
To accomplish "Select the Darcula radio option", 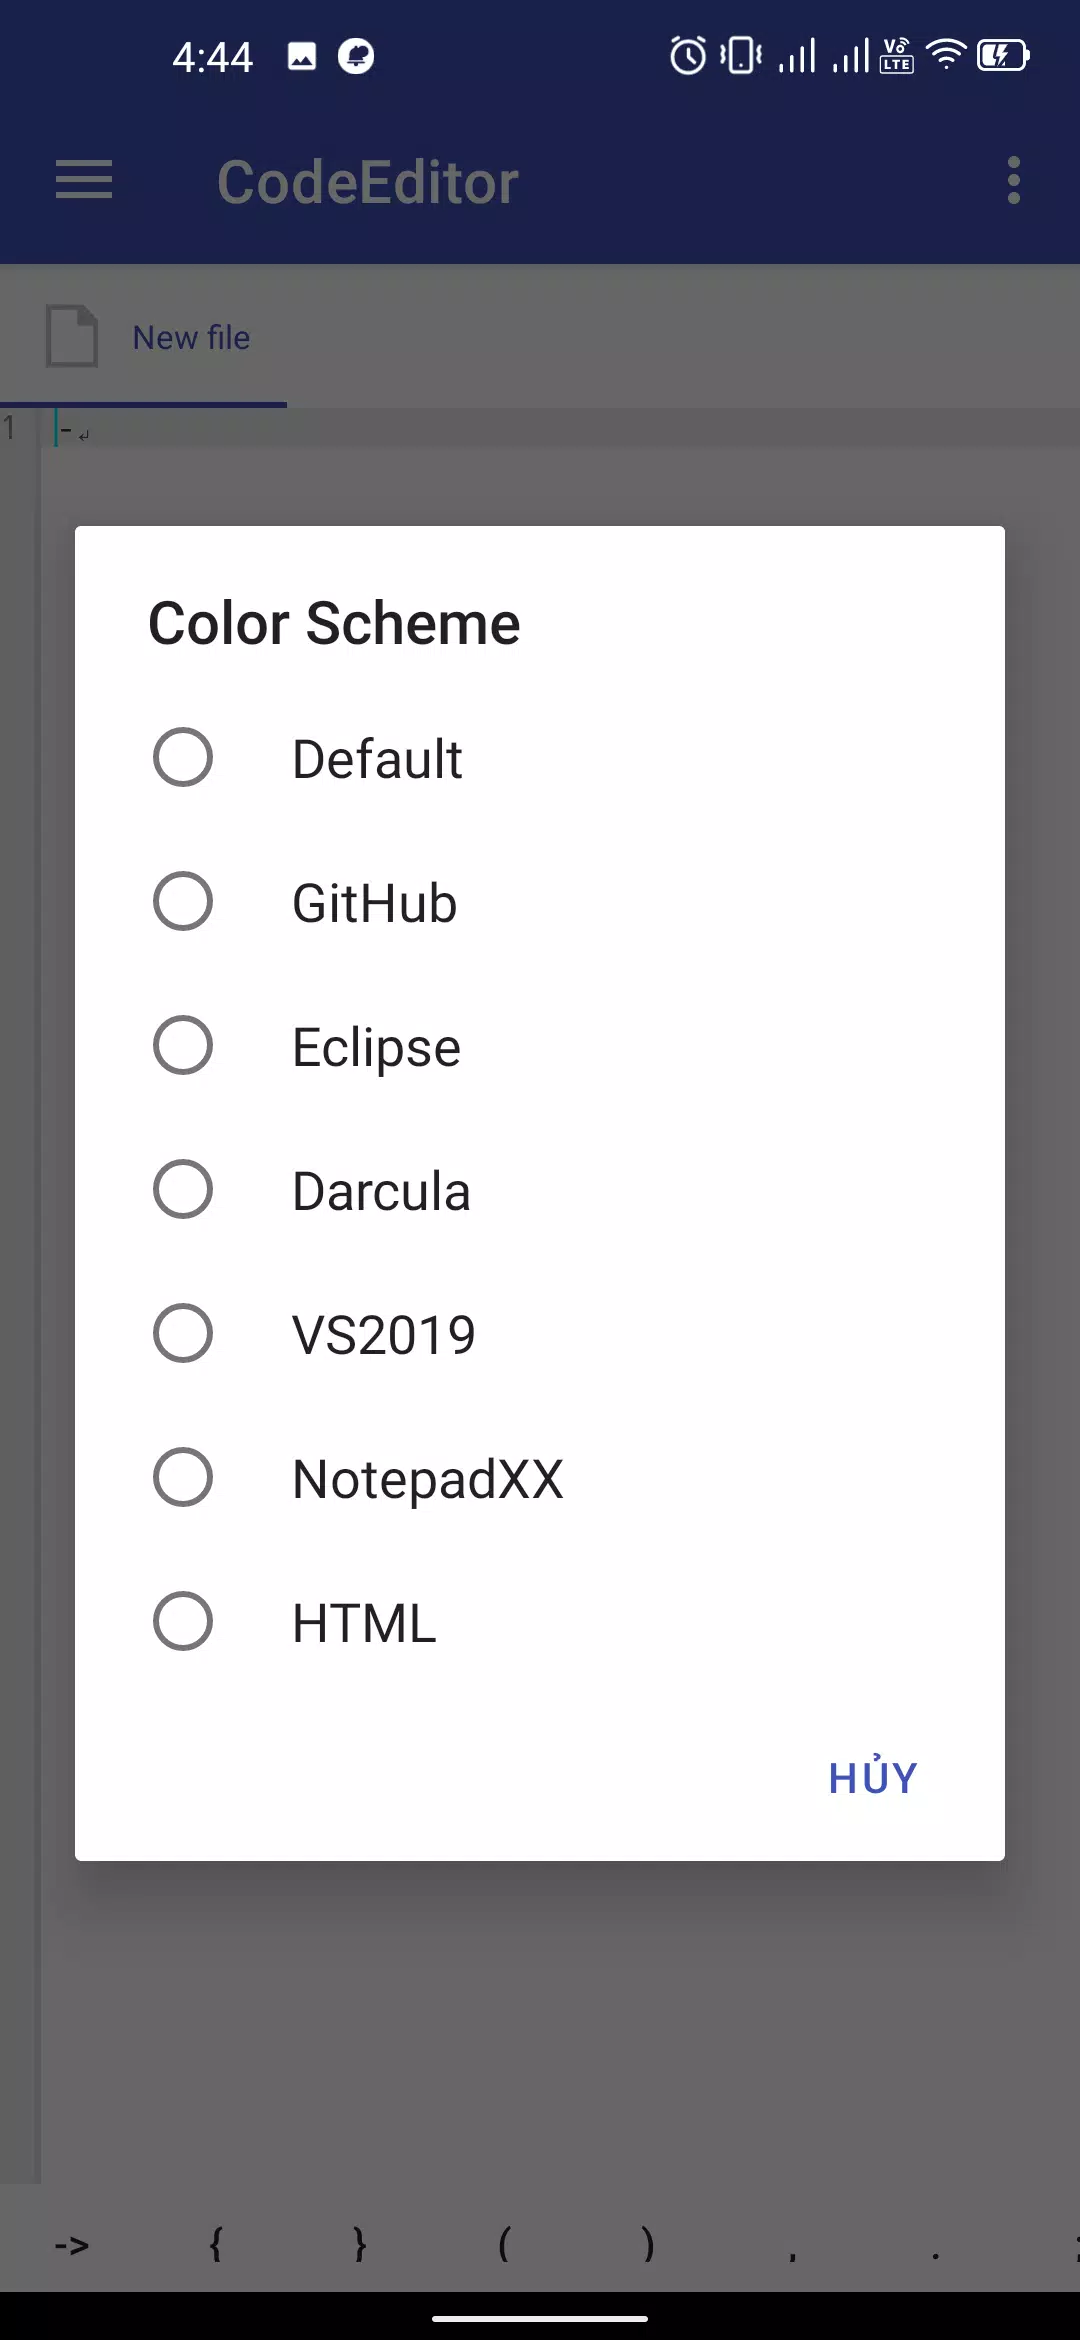I will point(540,1190).
